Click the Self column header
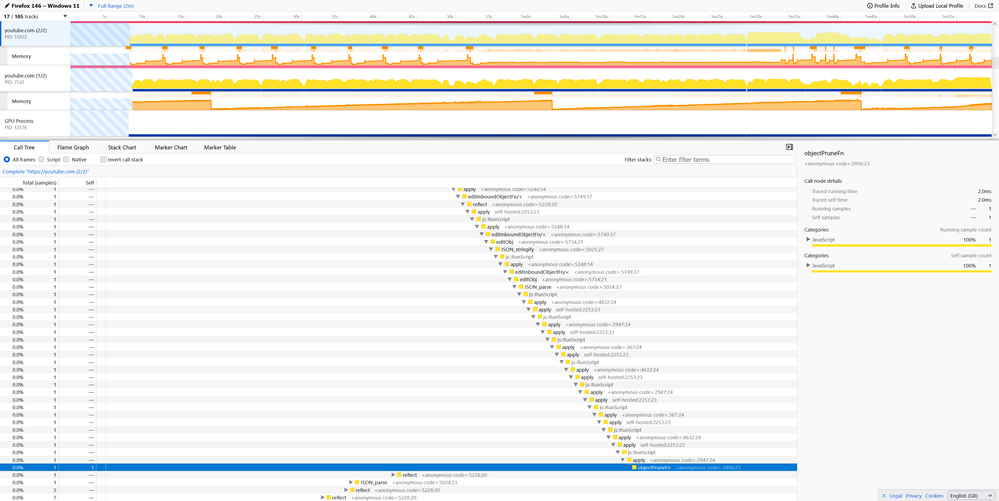 coord(90,182)
